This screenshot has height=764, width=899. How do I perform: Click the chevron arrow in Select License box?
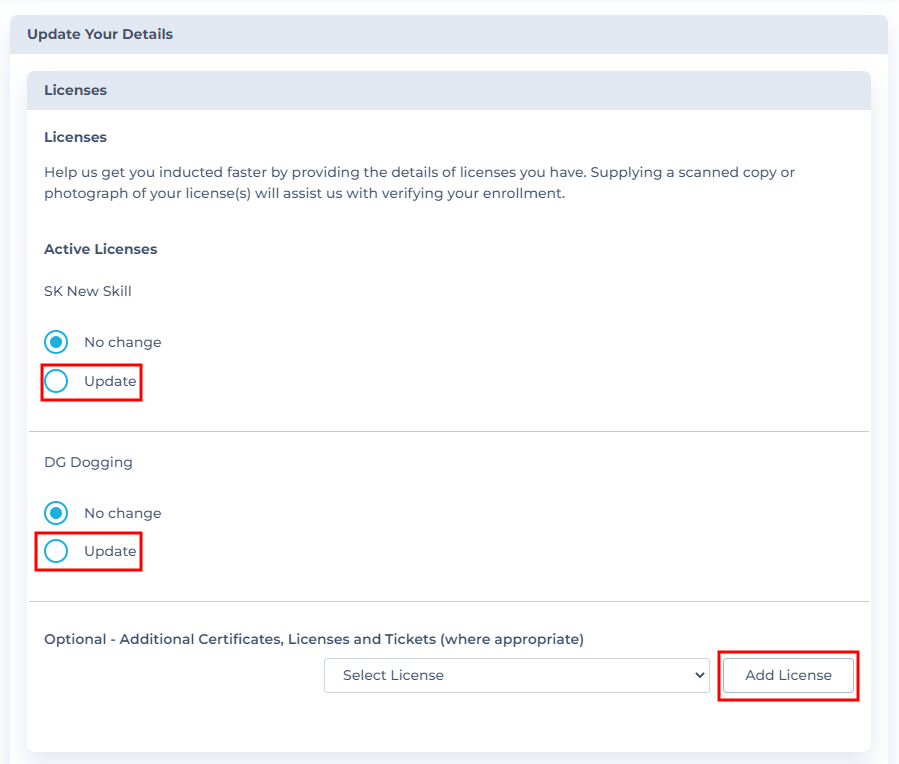[699, 675]
